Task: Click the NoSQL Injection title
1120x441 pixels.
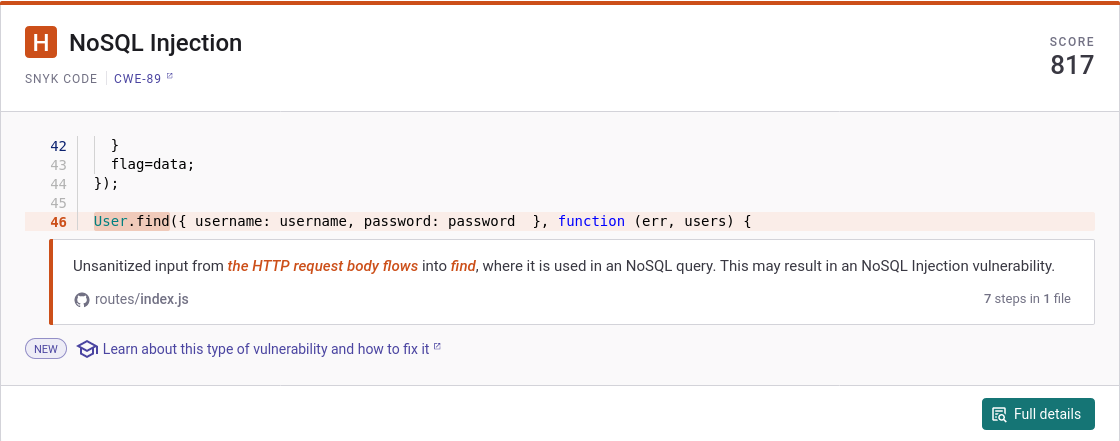Action: point(155,43)
